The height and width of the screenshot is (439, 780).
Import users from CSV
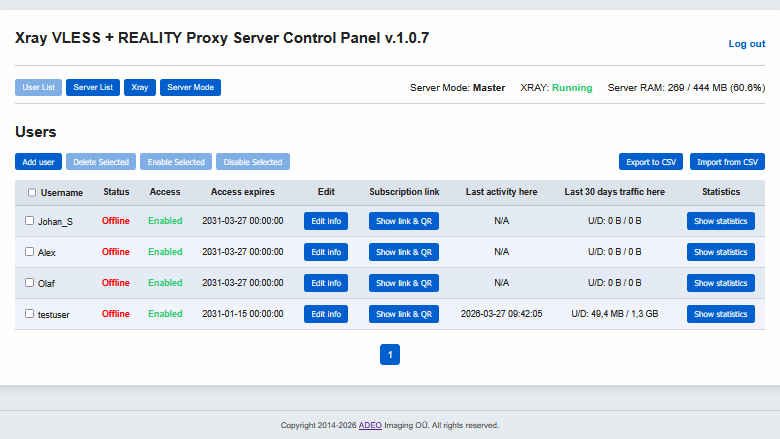(x=727, y=162)
